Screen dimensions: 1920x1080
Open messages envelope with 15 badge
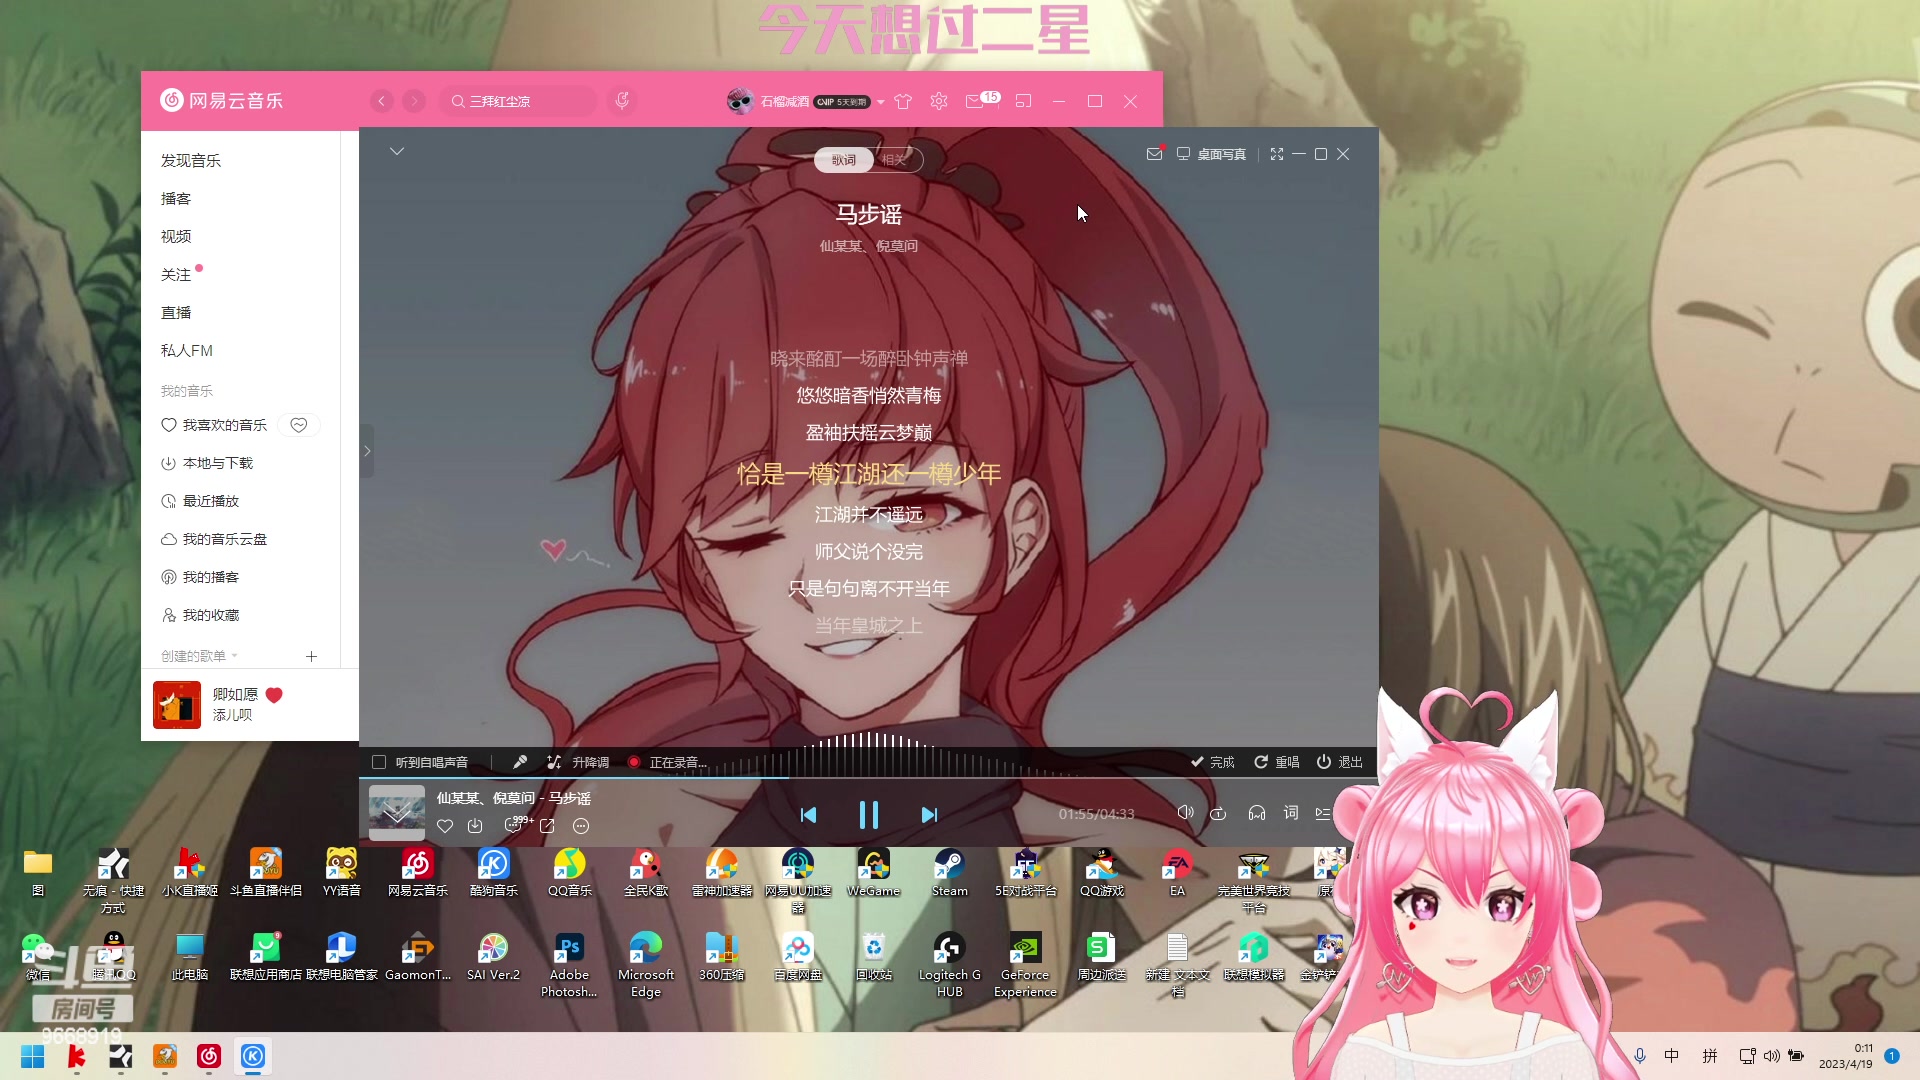981,100
